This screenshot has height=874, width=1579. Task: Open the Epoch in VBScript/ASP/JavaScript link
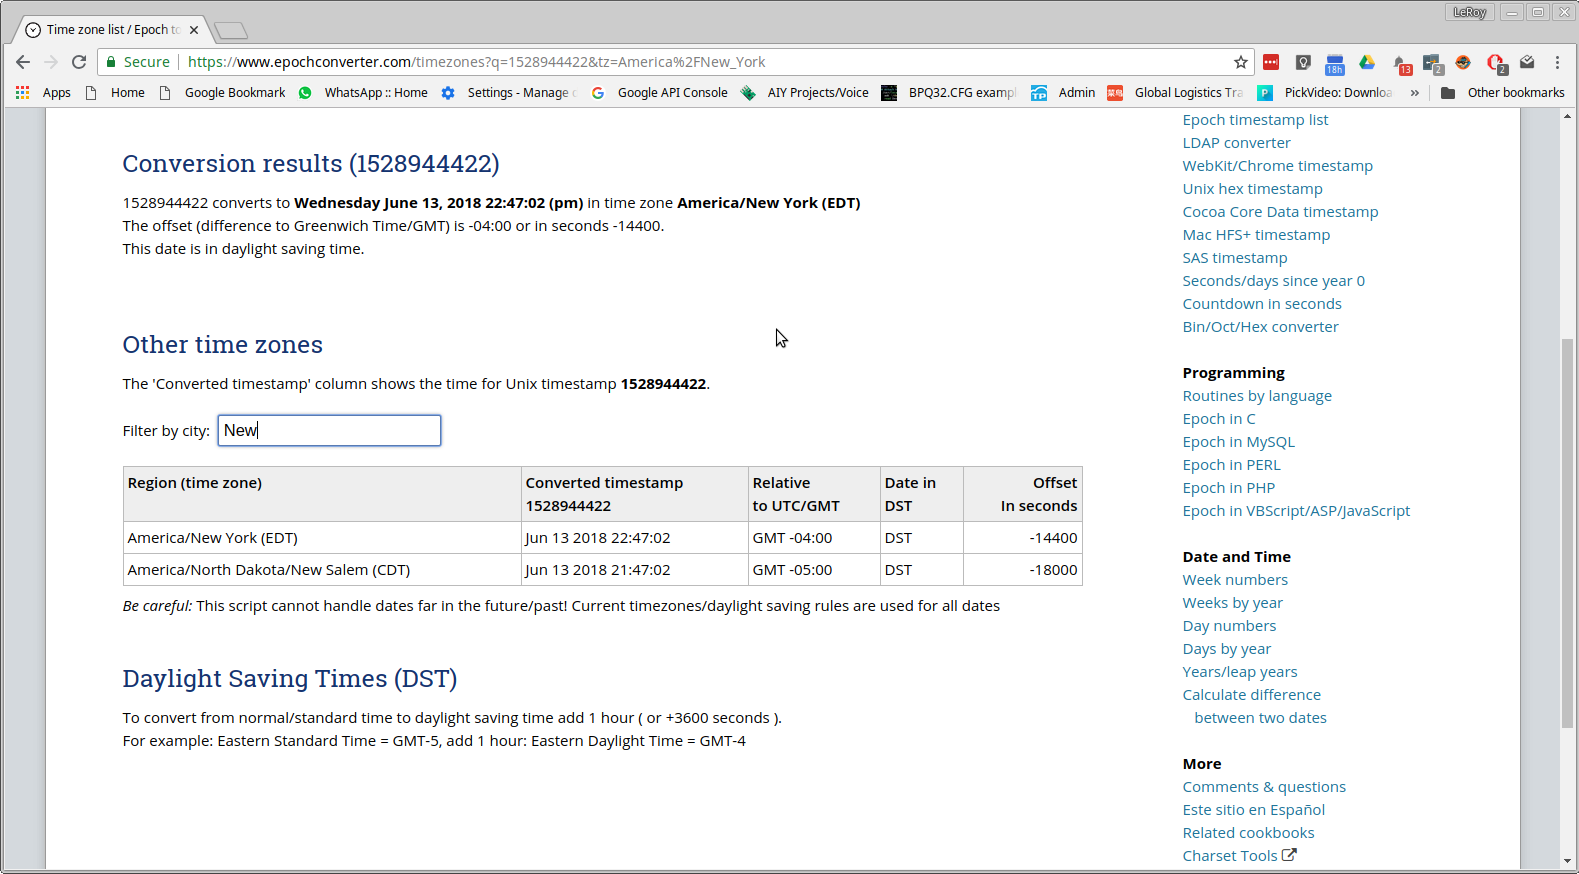pyautogui.click(x=1296, y=511)
